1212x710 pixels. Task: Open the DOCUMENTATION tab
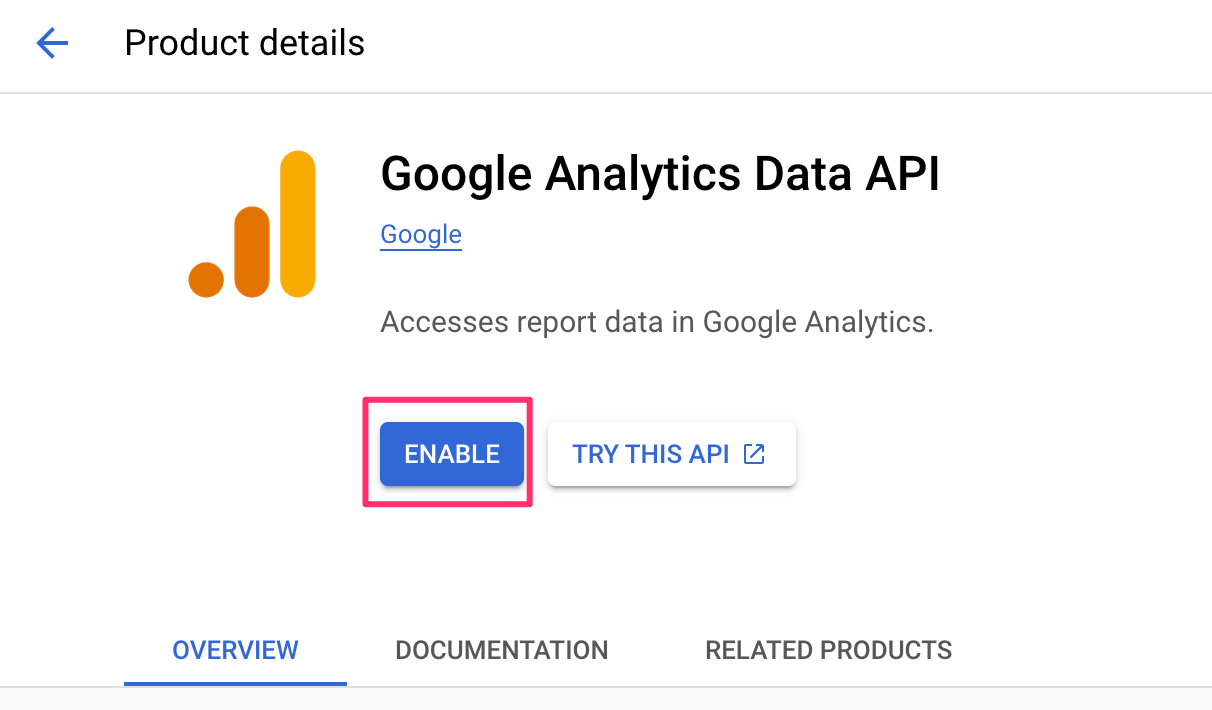501,650
